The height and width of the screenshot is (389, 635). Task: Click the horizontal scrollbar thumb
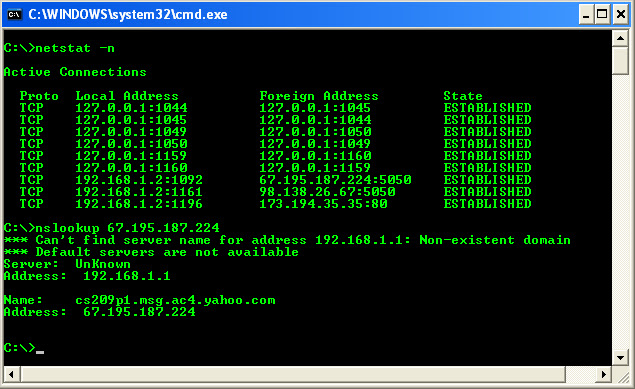[x=293, y=374]
